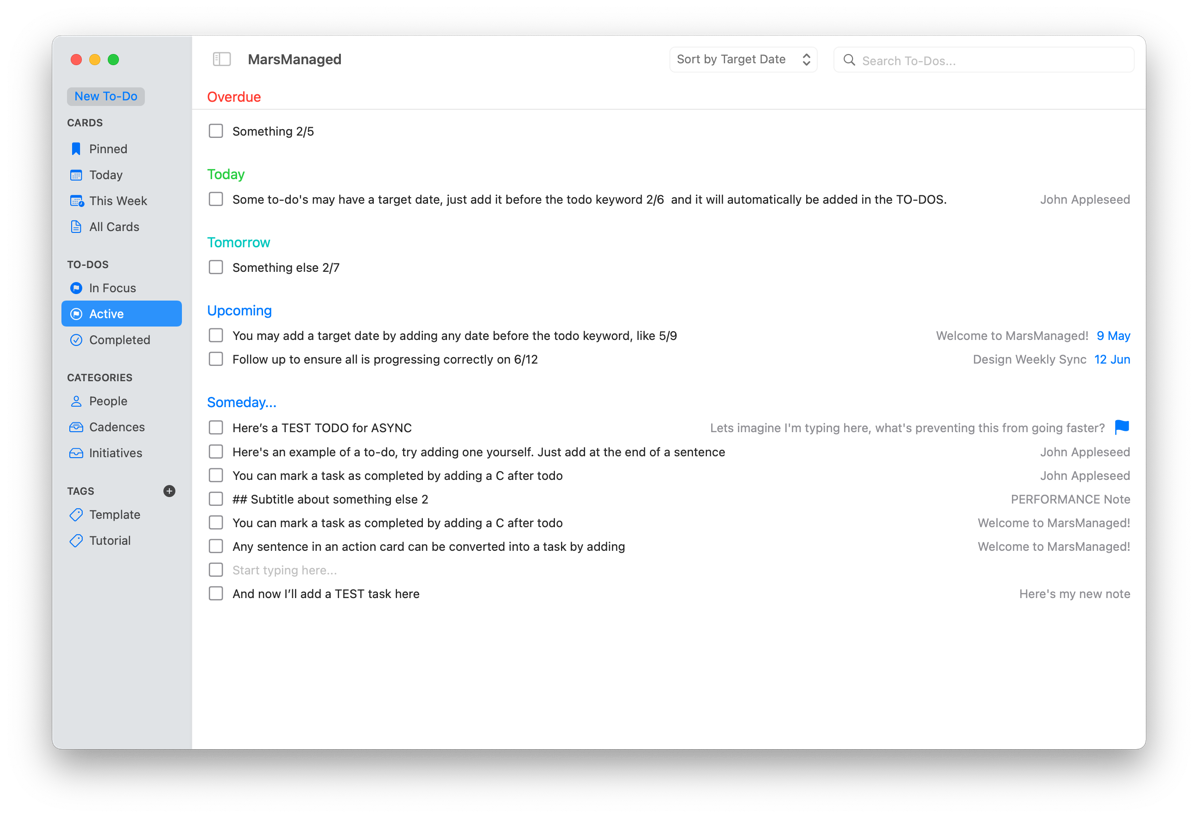Click the New To-Do button
The image size is (1198, 818).
click(x=105, y=96)
